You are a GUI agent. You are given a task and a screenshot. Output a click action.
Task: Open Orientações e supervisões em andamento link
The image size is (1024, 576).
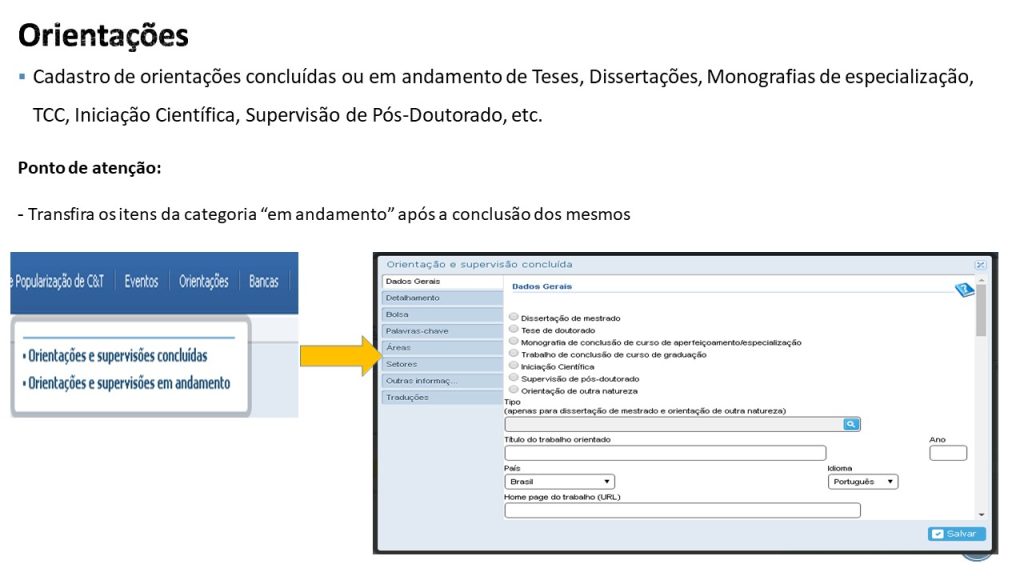coord(128,383)
